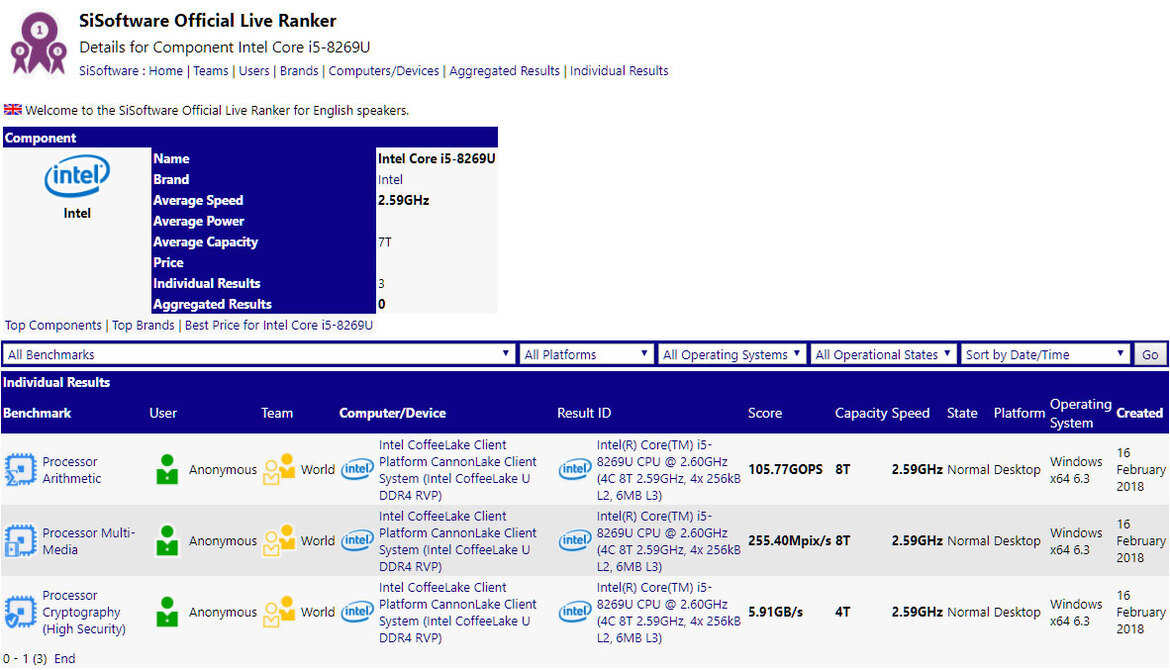Viewport: 1170px width, 670px height.
Task: Click the 4T capacity value
Action: 842,612
